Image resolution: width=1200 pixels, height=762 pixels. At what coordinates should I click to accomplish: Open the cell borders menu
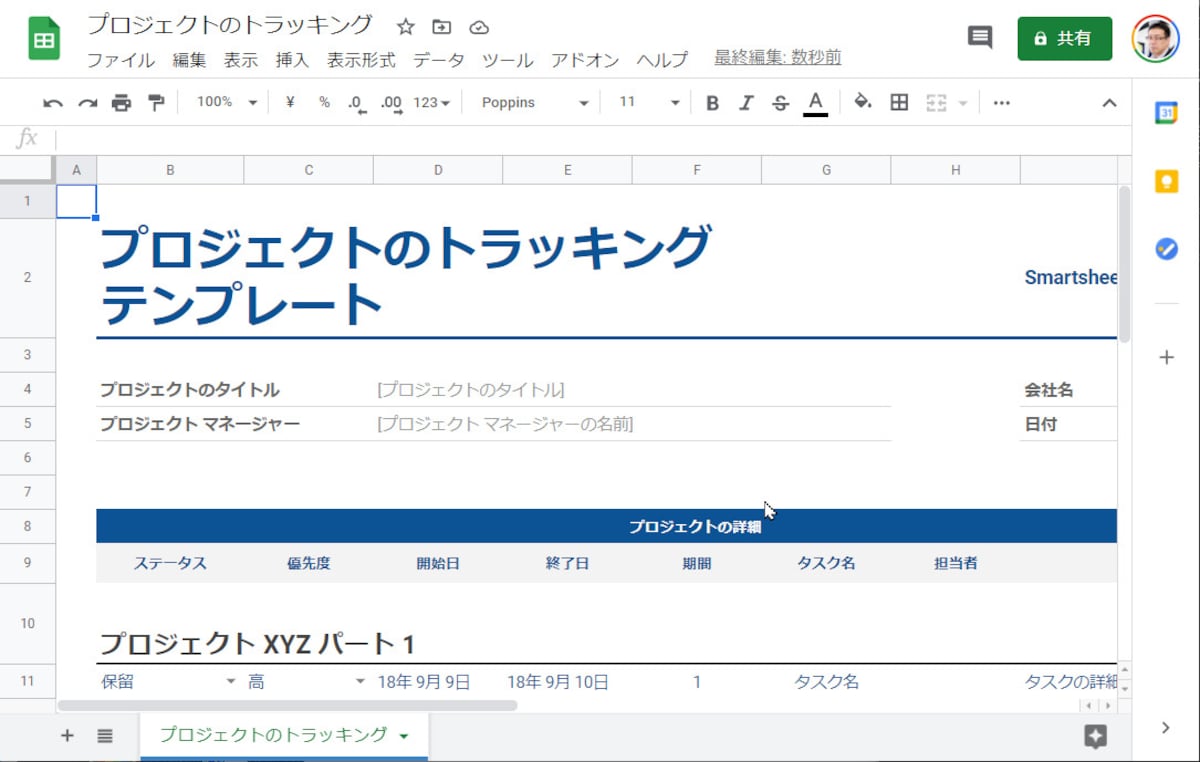(x=899, y=102)
